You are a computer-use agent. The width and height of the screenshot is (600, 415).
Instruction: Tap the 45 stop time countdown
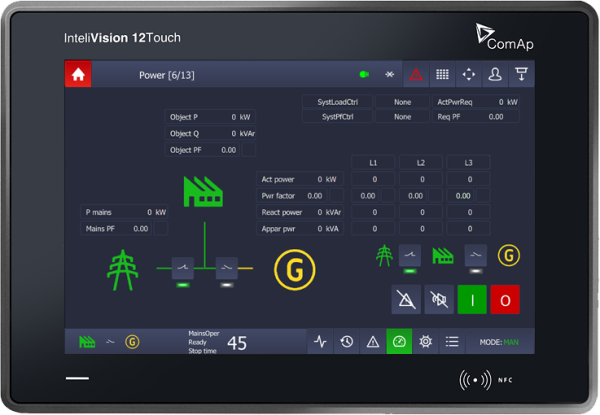[237, 343]
